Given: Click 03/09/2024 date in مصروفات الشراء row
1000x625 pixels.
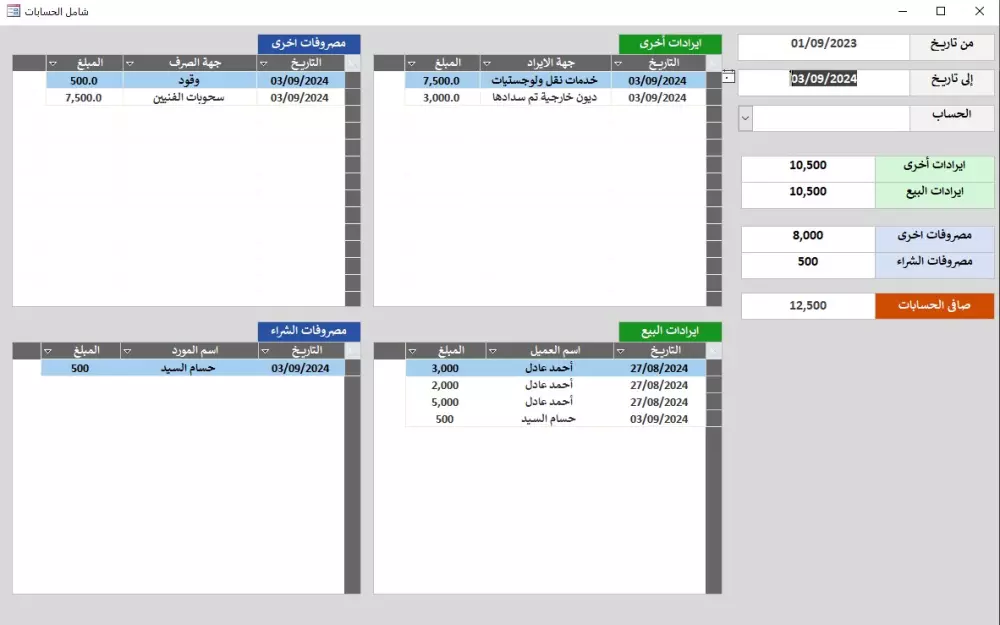Looking at the screenshot, I should coord(300,368).
